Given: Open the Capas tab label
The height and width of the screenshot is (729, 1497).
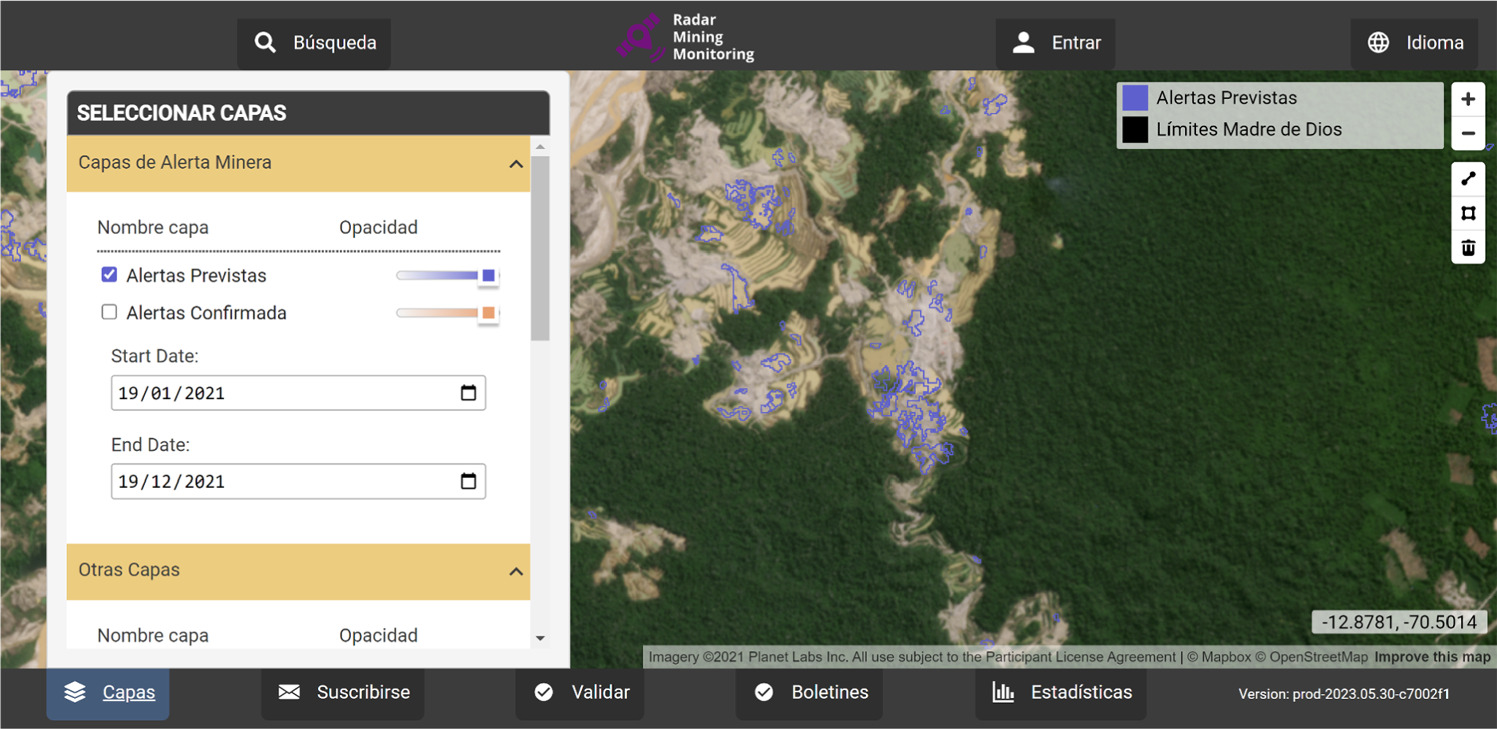Looking at the screenshot, I should (x=129, y=692).
